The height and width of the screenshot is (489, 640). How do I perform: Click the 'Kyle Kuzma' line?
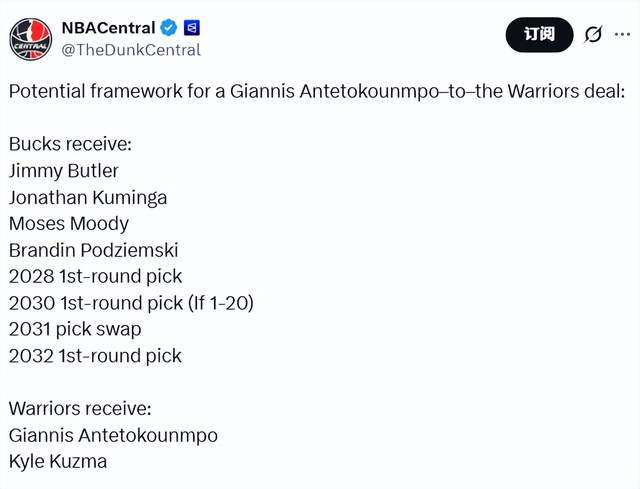pyautogui.click(x=58, y=461)
